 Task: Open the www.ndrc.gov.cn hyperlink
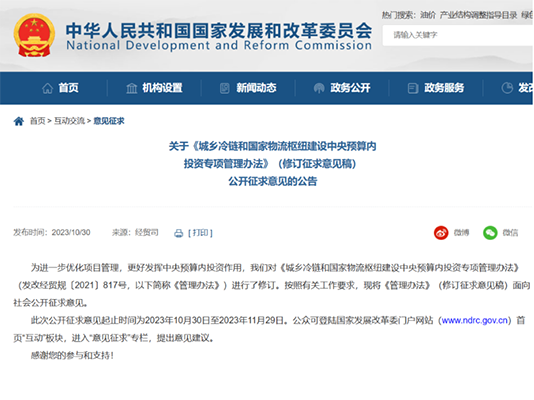pyautogui.click(x=475, y=320)
